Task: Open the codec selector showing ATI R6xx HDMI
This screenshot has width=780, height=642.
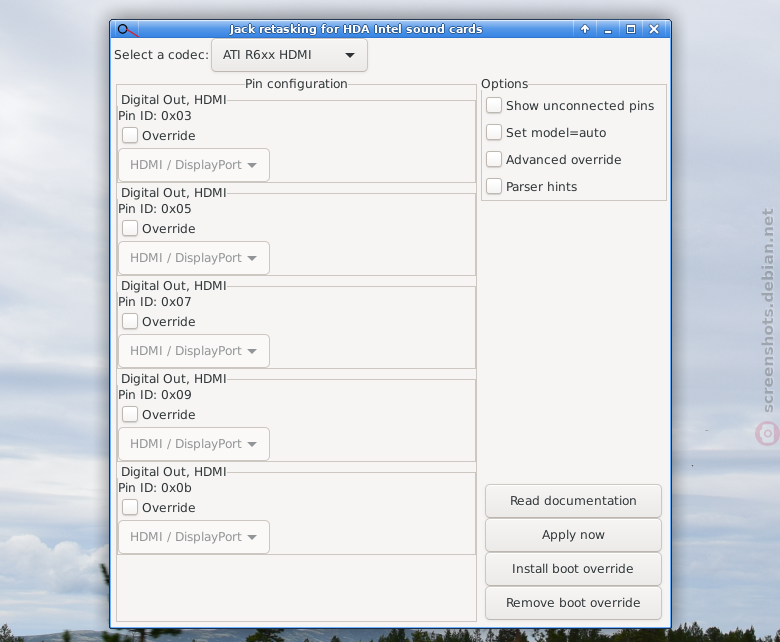Action: tap(290, 55)
